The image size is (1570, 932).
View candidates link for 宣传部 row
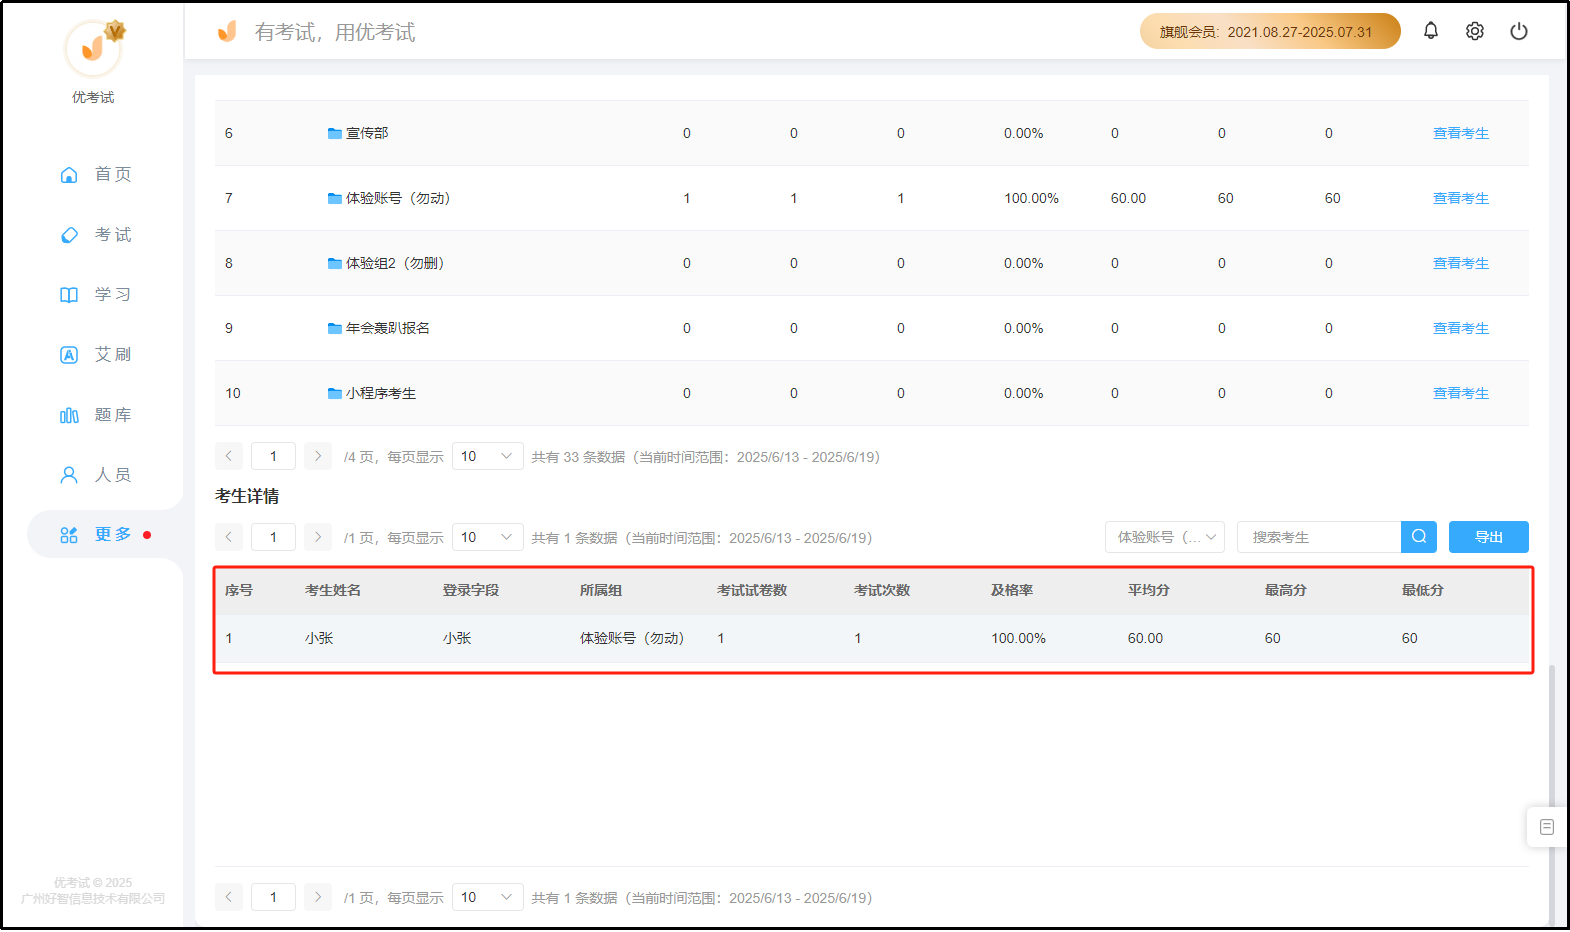[x=1461, y=133]
